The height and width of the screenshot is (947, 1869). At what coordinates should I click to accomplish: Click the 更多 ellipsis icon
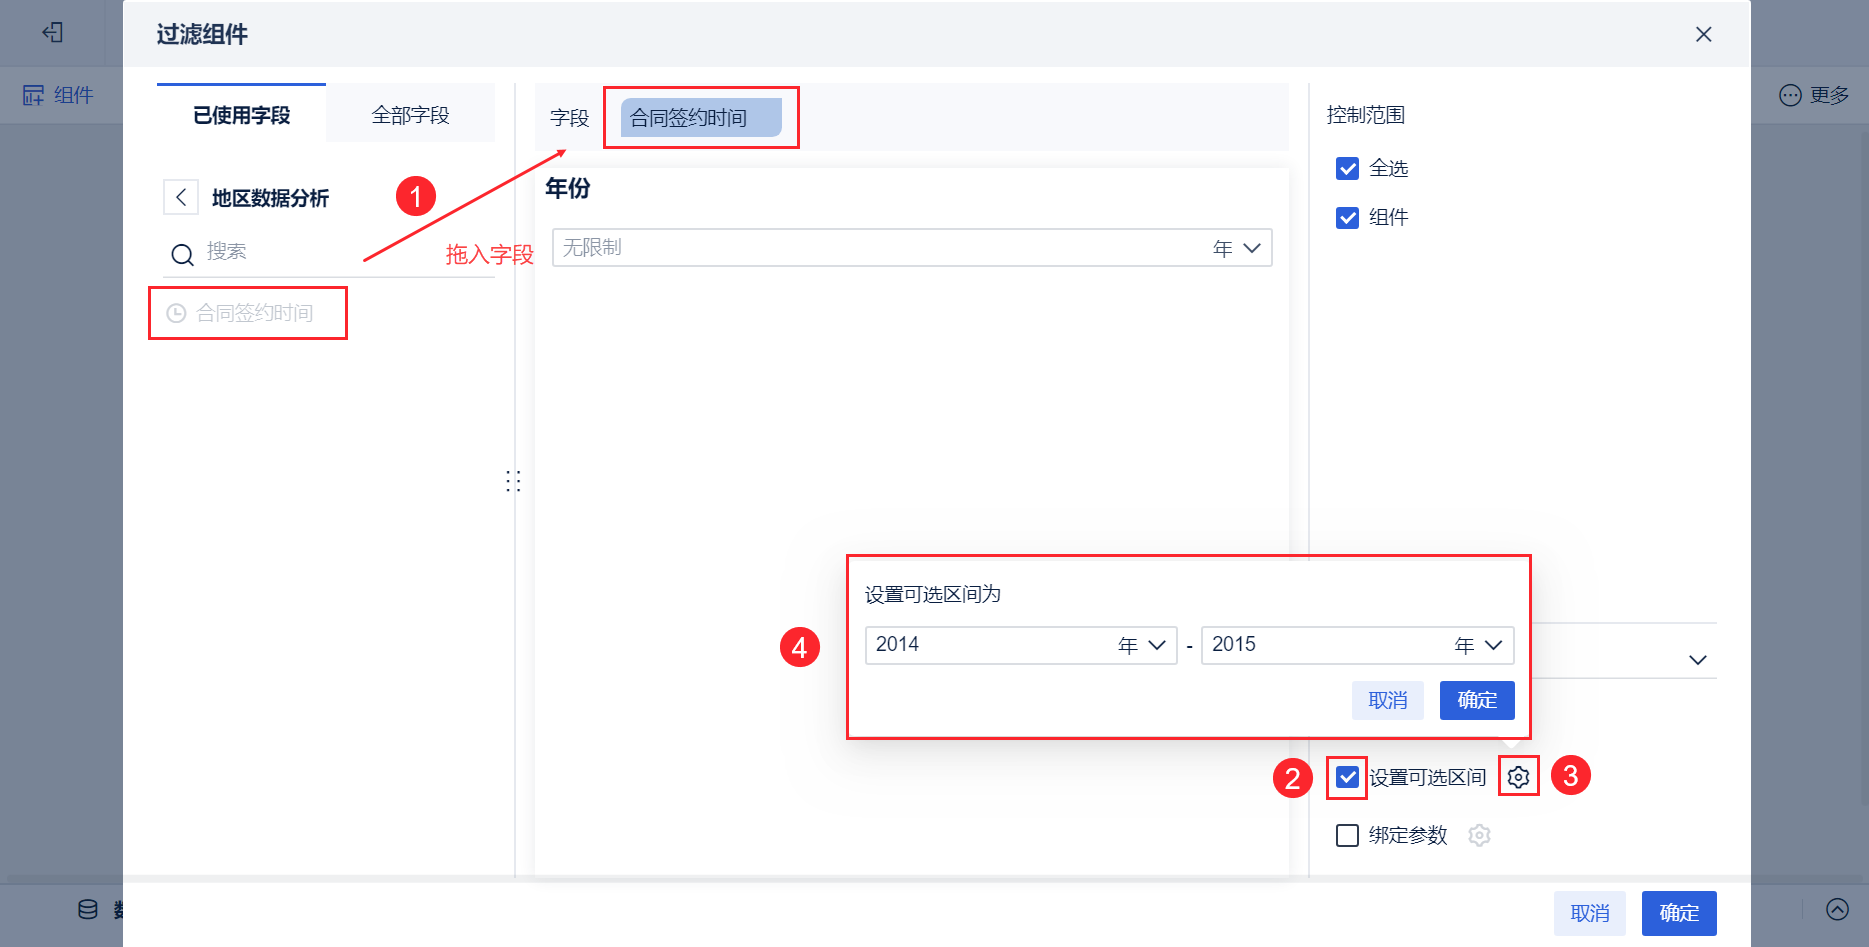(1790, 95)
